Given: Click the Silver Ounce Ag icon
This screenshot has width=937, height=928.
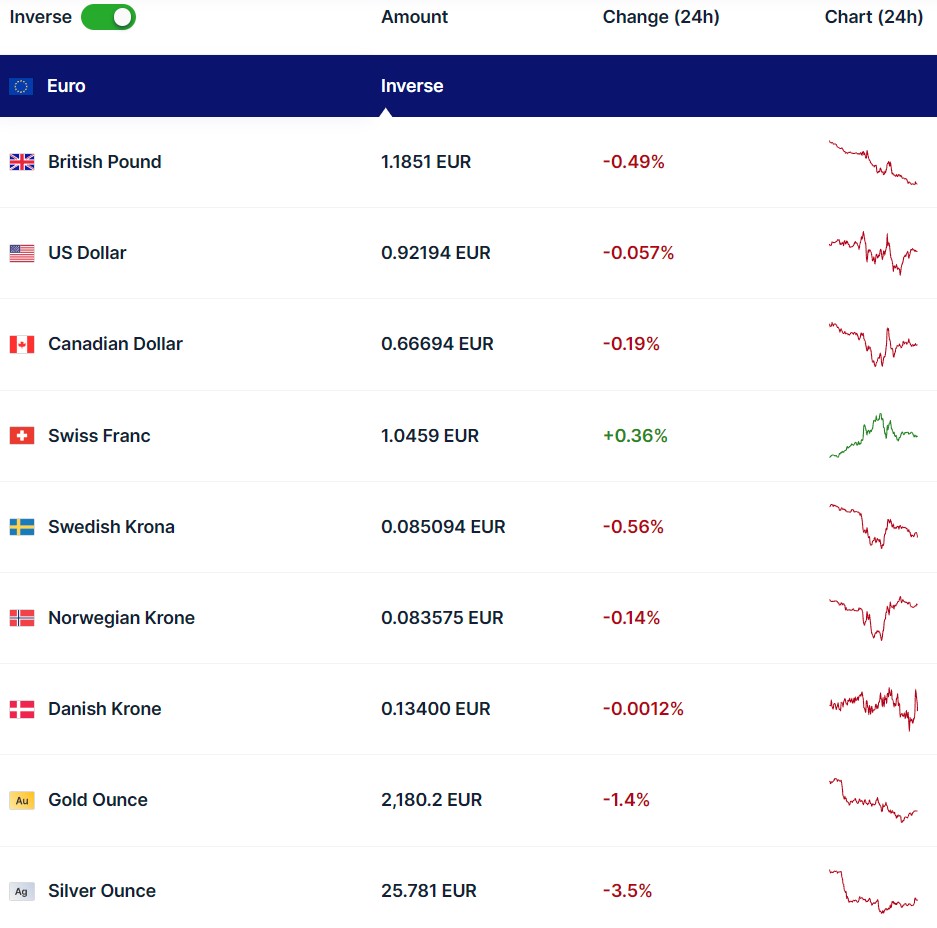Looking at the screenshot, I should (x=22, y=891).
